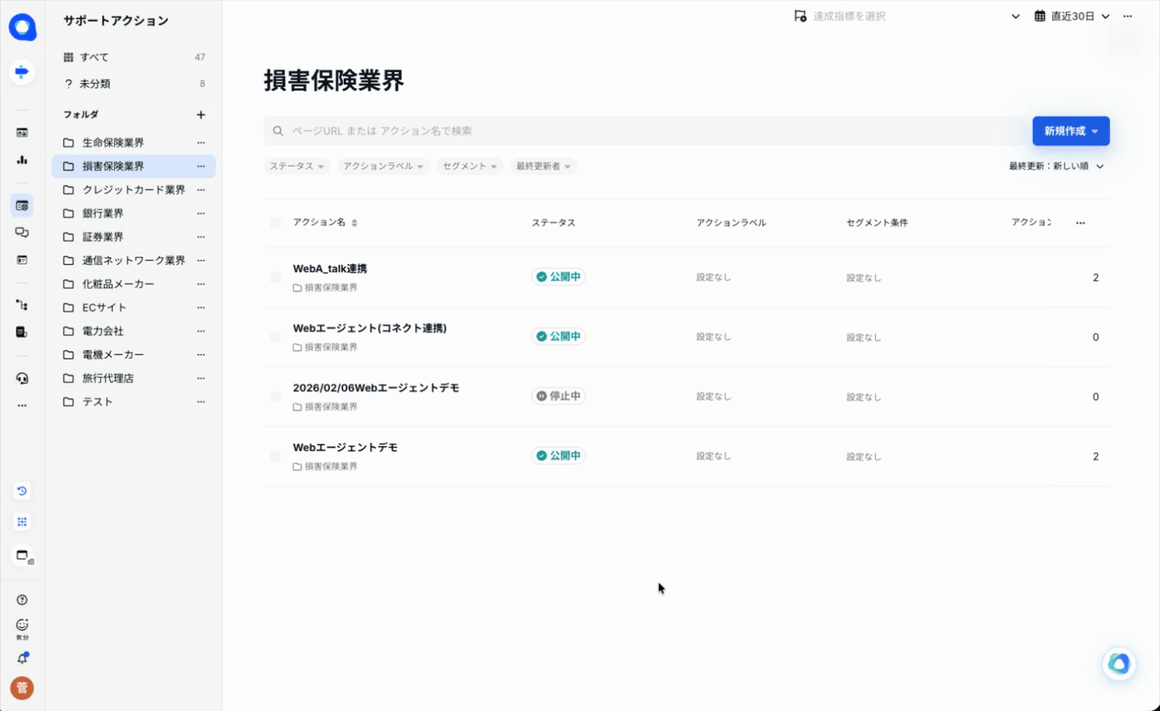Click the ステータス column header

pos(553,223)
